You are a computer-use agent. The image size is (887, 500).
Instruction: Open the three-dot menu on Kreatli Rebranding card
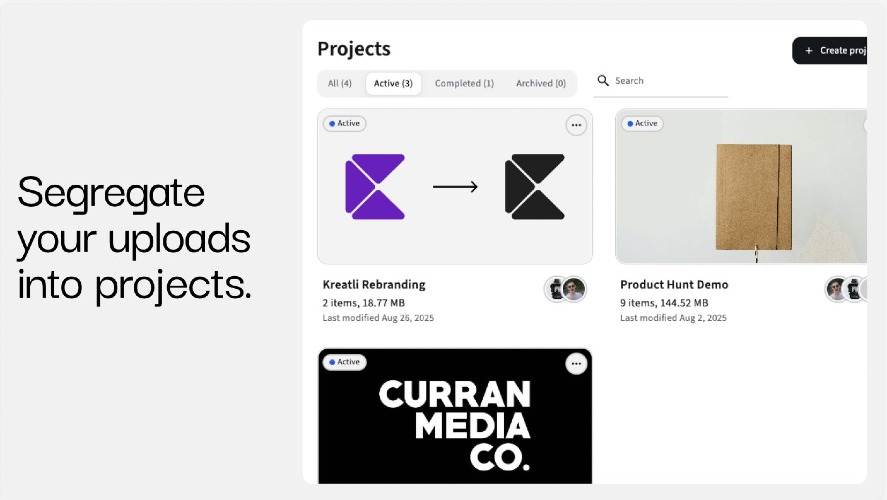pos(576,126)
